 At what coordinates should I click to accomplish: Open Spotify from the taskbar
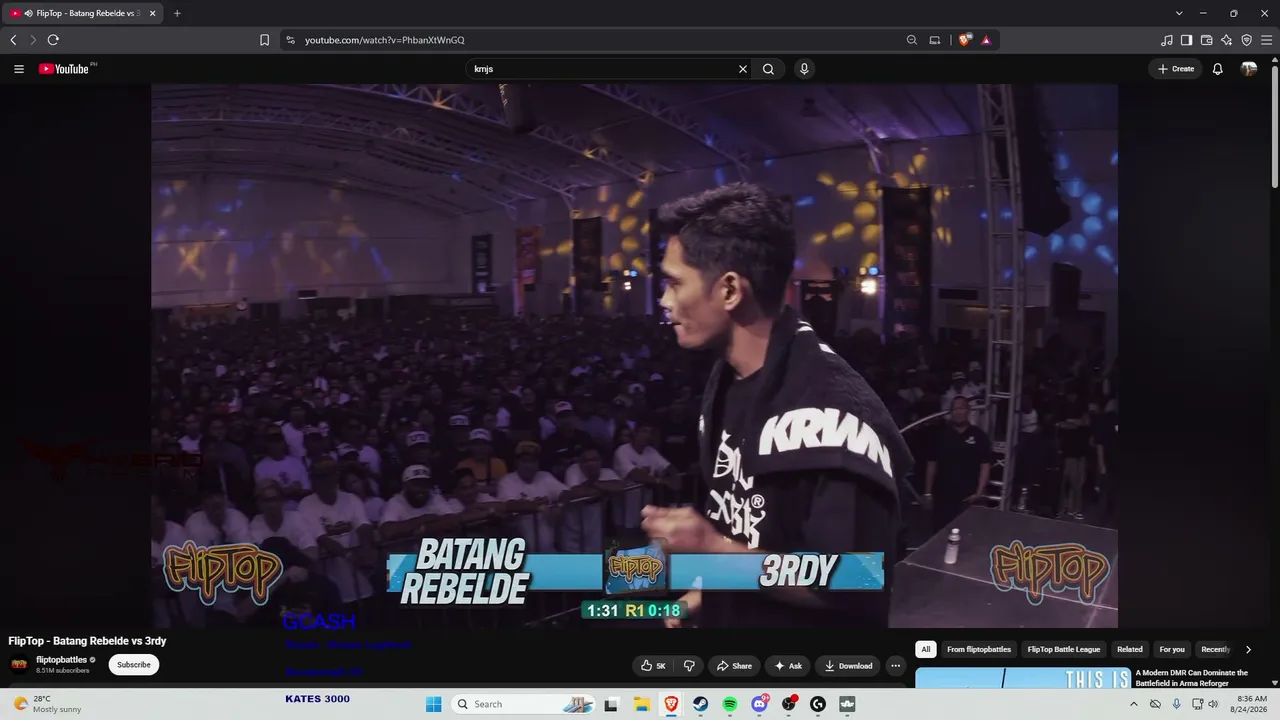(730, 704)
